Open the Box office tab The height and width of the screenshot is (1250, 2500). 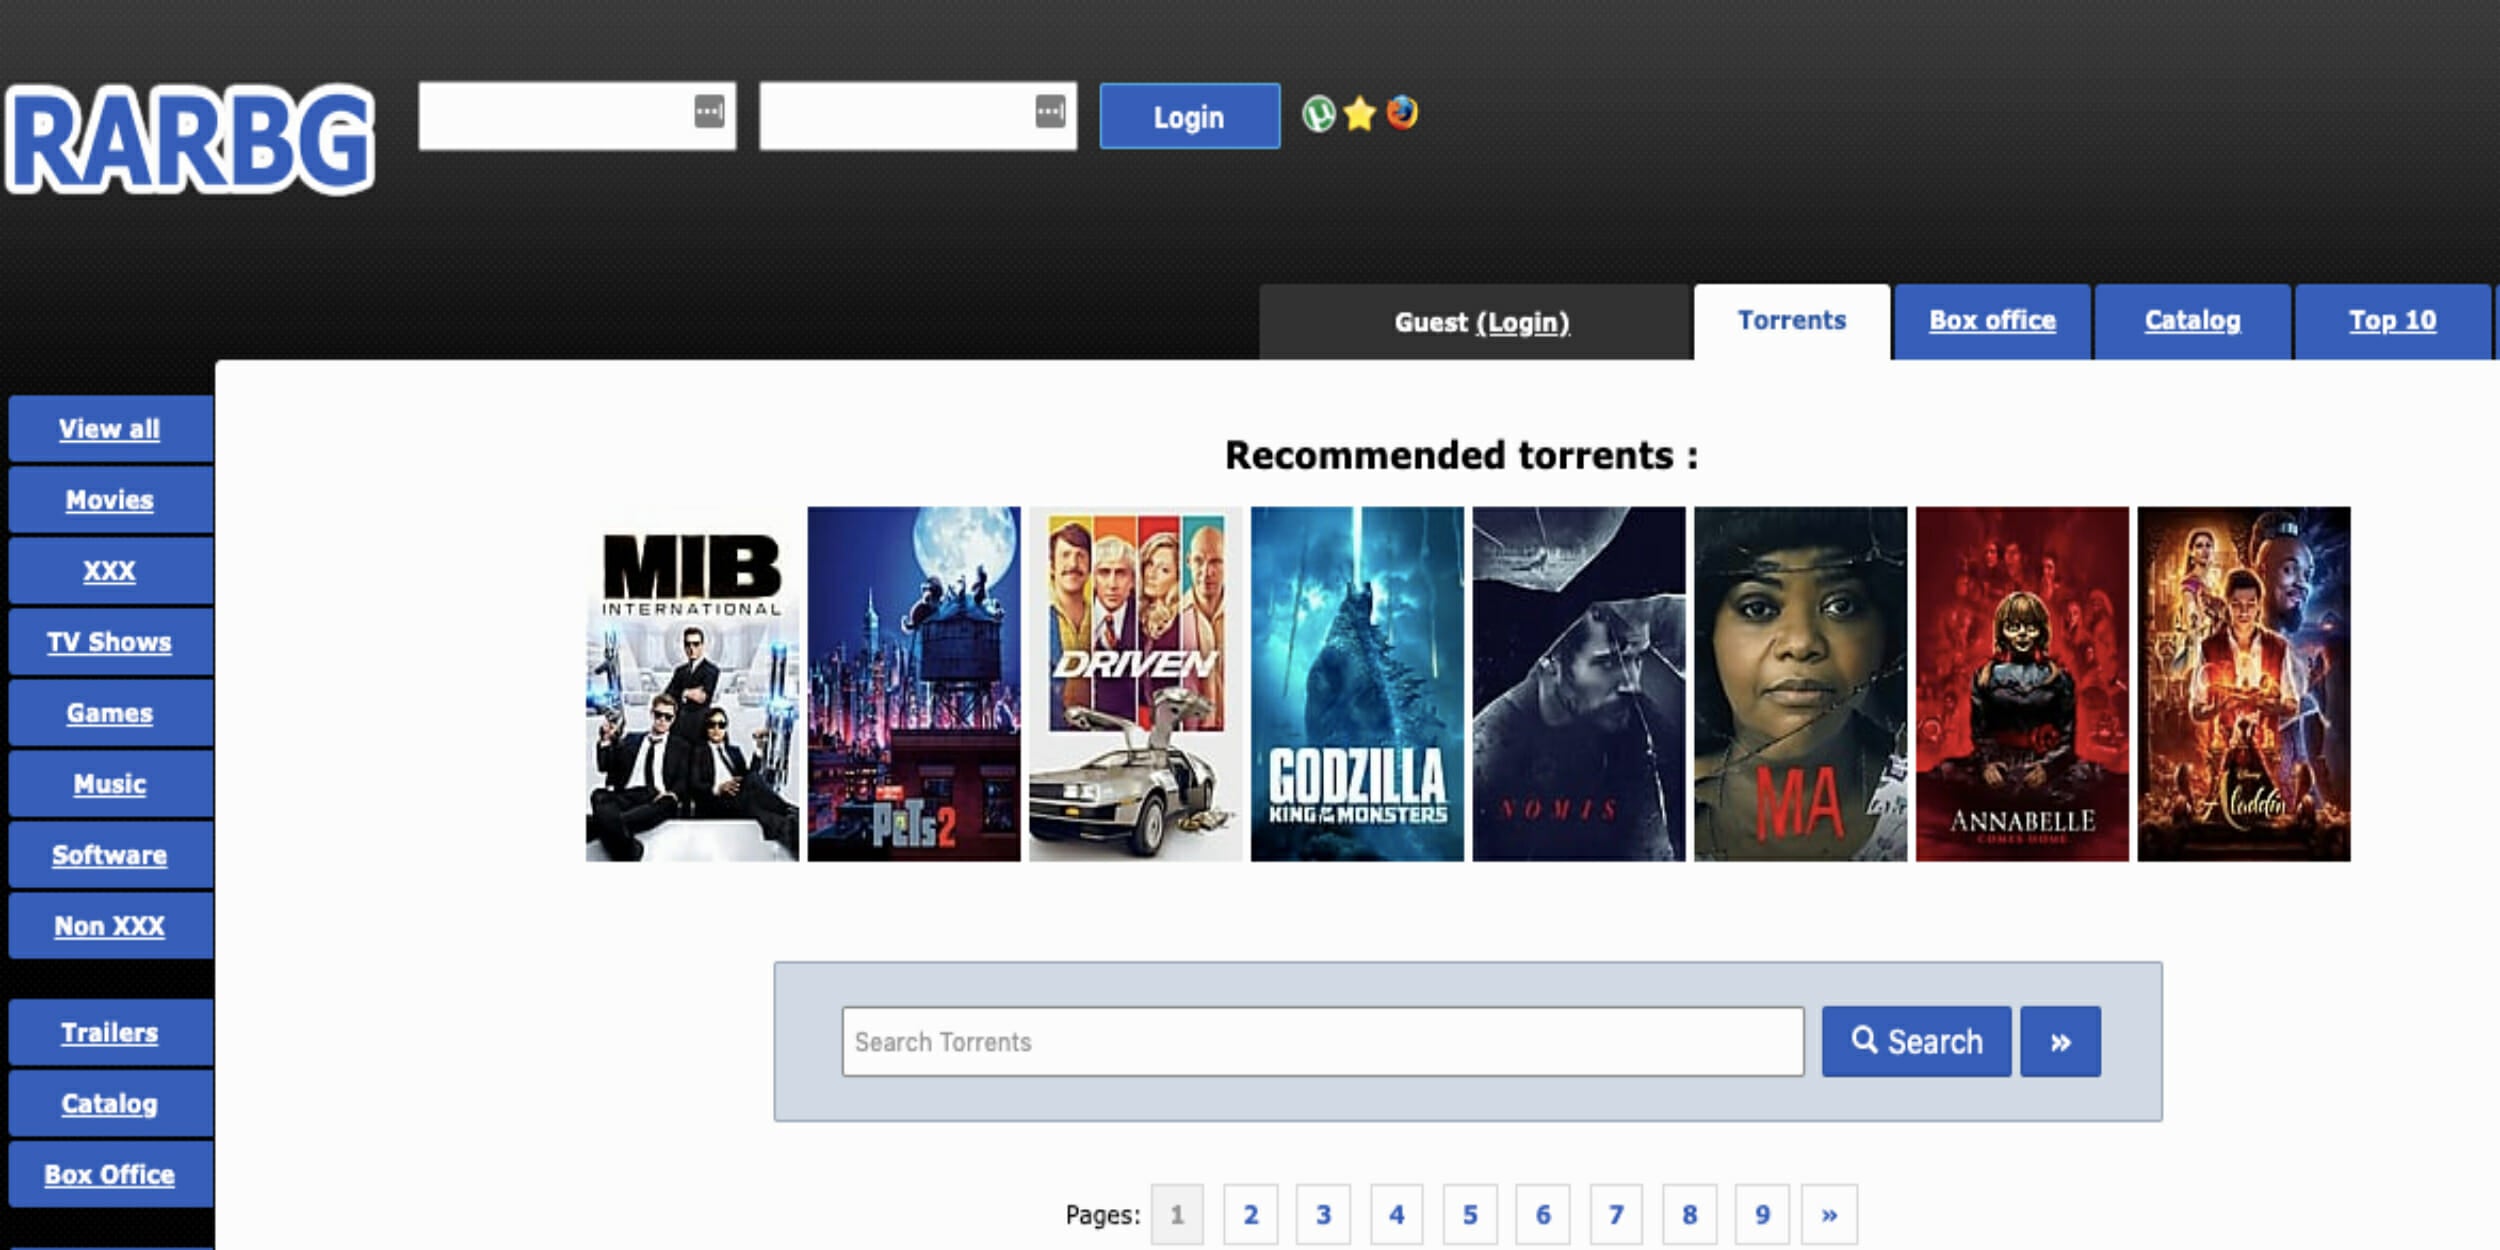point(1992,321)
